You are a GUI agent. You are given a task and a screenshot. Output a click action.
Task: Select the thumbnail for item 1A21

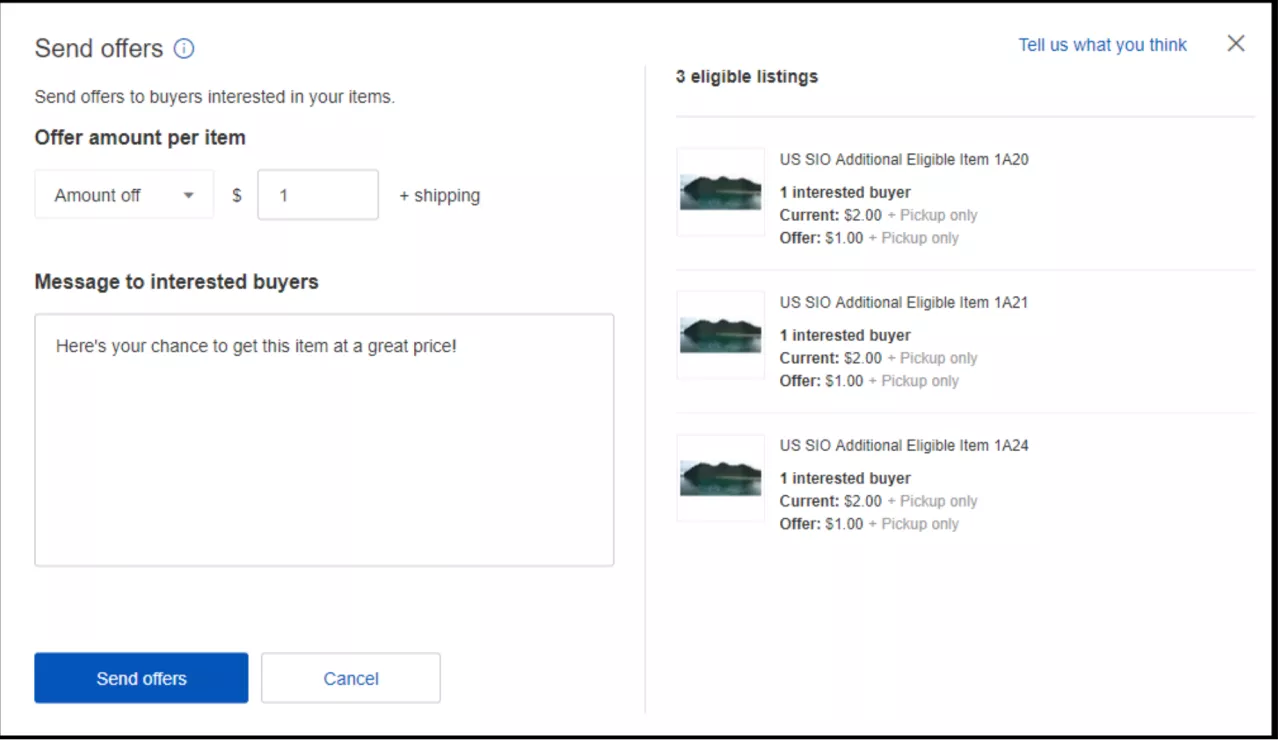click(720, 335)
